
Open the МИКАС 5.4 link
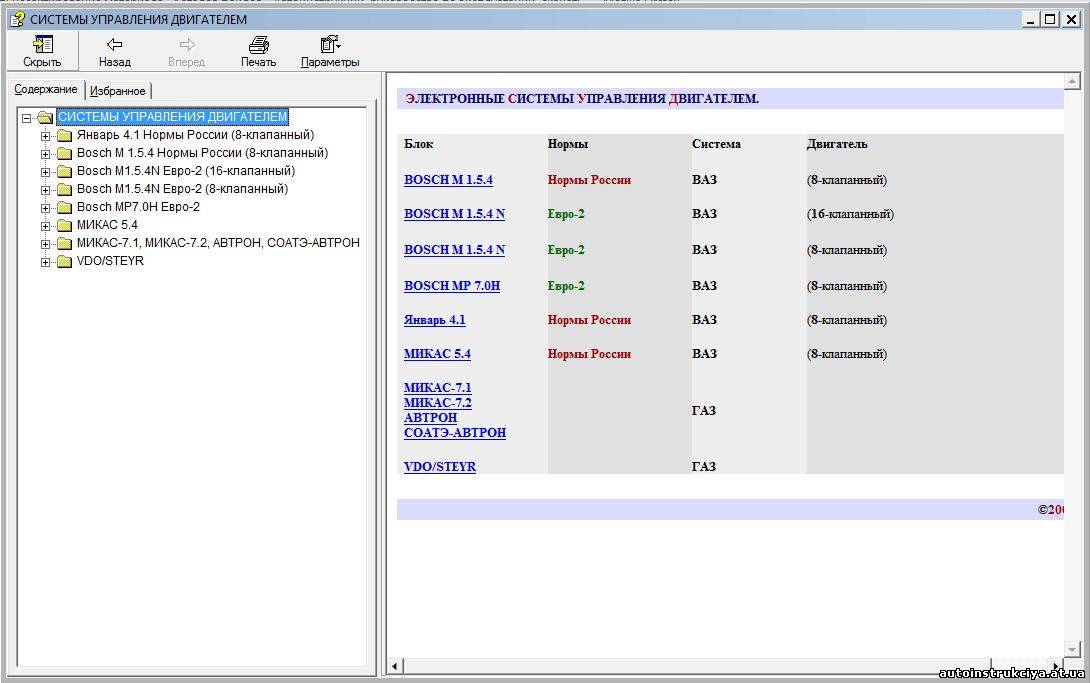437,354
